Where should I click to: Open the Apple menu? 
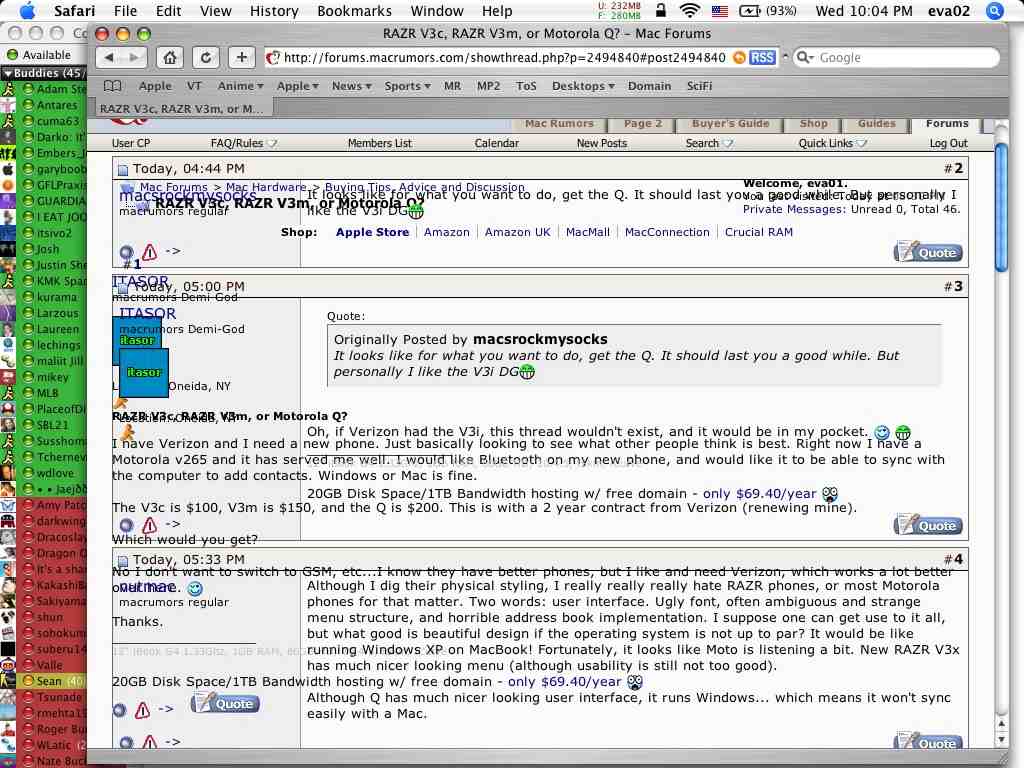pos(28,10)
